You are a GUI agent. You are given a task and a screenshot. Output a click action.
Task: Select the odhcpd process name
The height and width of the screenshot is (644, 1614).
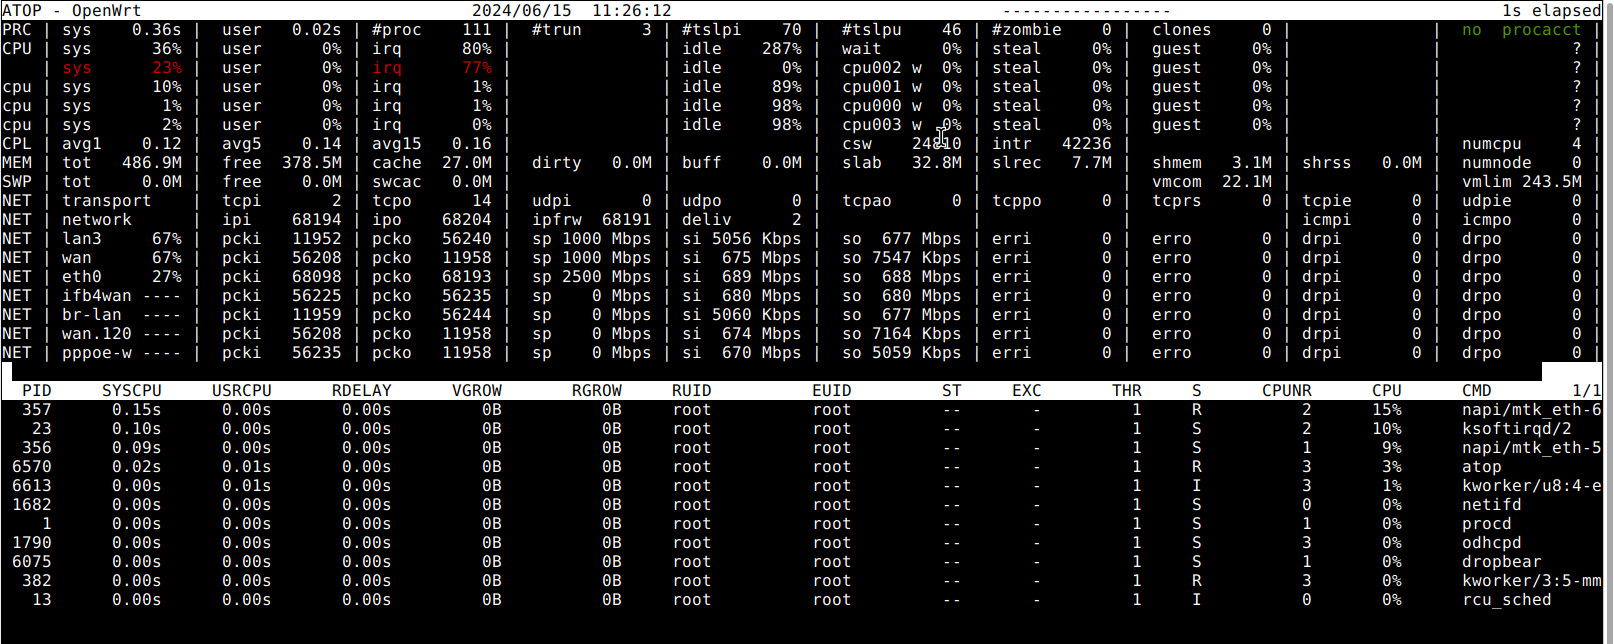tap(1492, 543)
